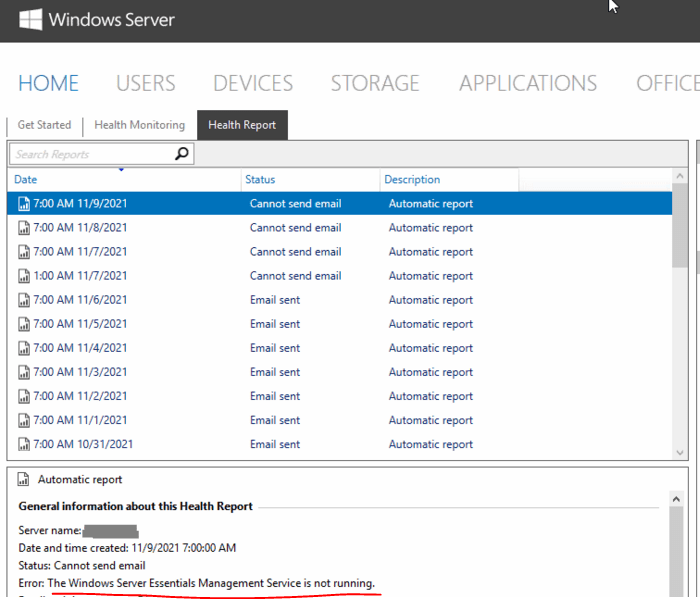The image size is (700, 599).
Task: Go to the USERS section
Action: 145,83
